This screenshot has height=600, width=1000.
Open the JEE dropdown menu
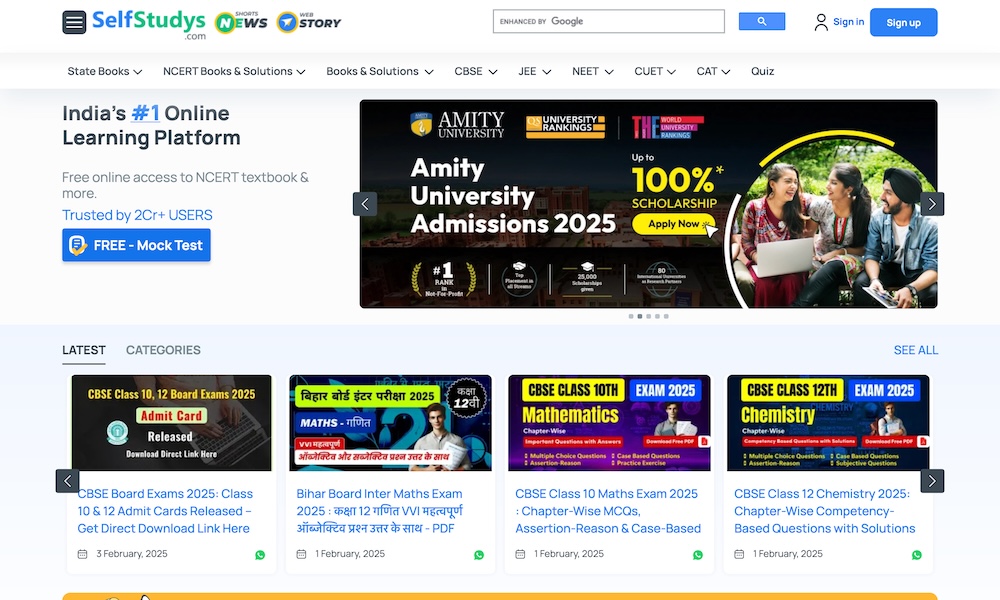coord(534,71)
